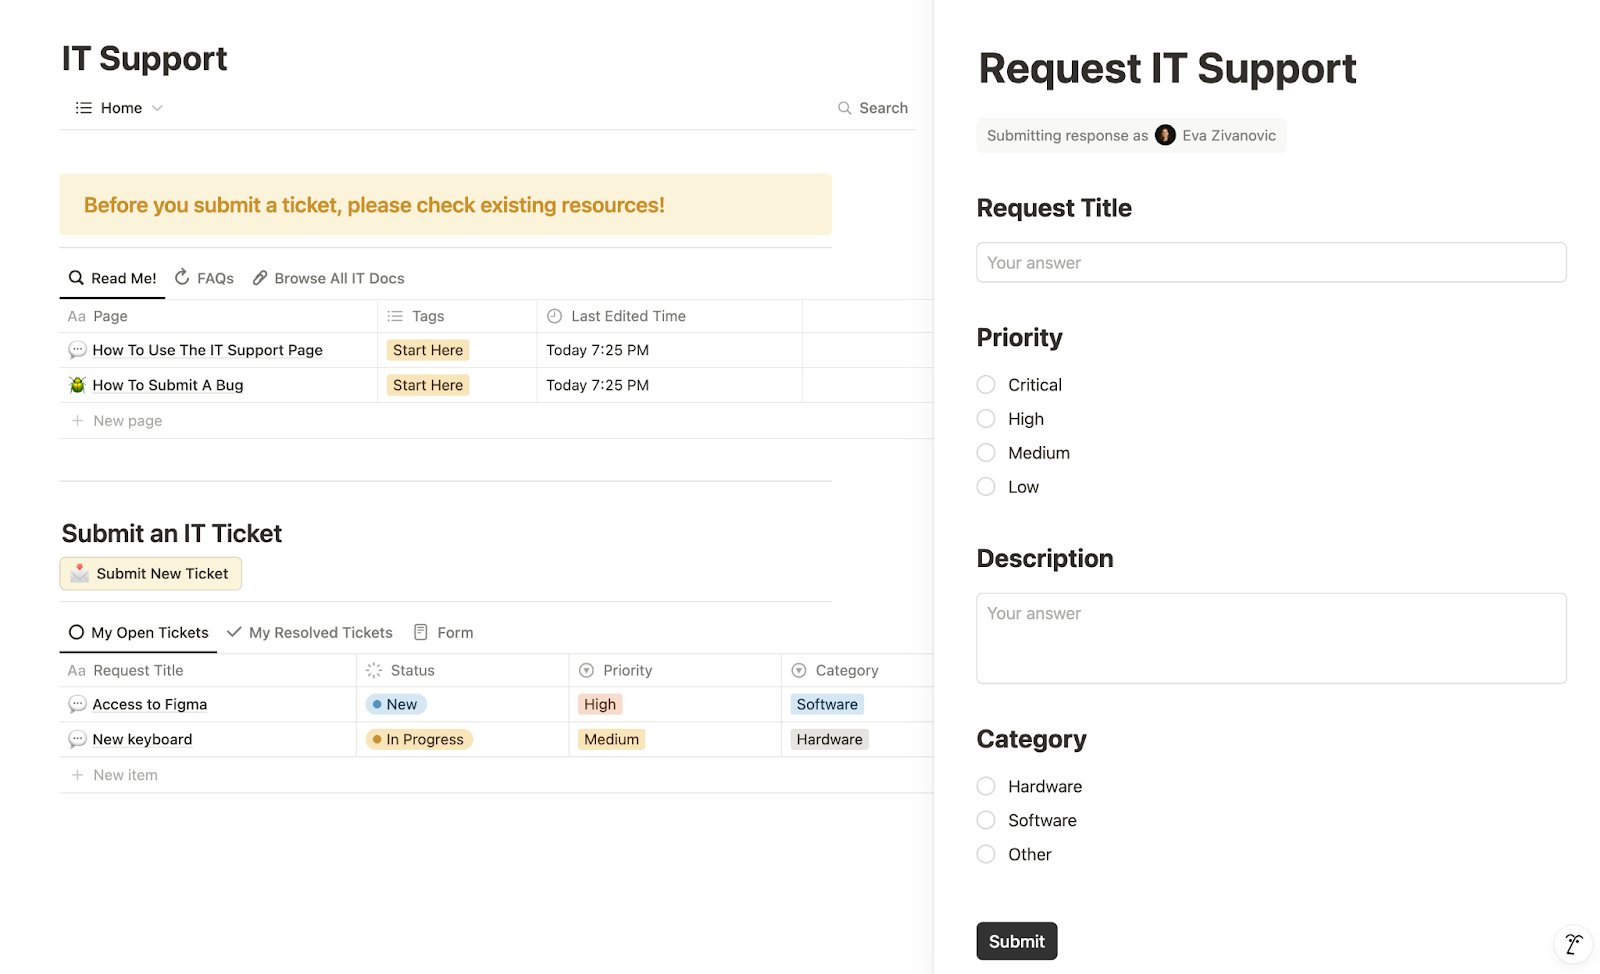Click the Last Edited Time clock icon
The width and height of the screenshot is (1600, 974).
(x=555, y=316)
